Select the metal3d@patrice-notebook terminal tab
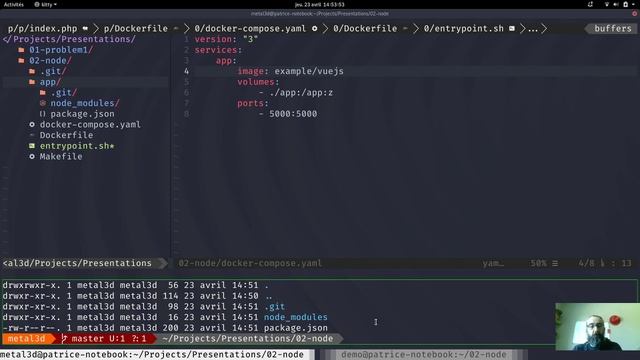This screenshot has width=640, height=360. [157, 354]
